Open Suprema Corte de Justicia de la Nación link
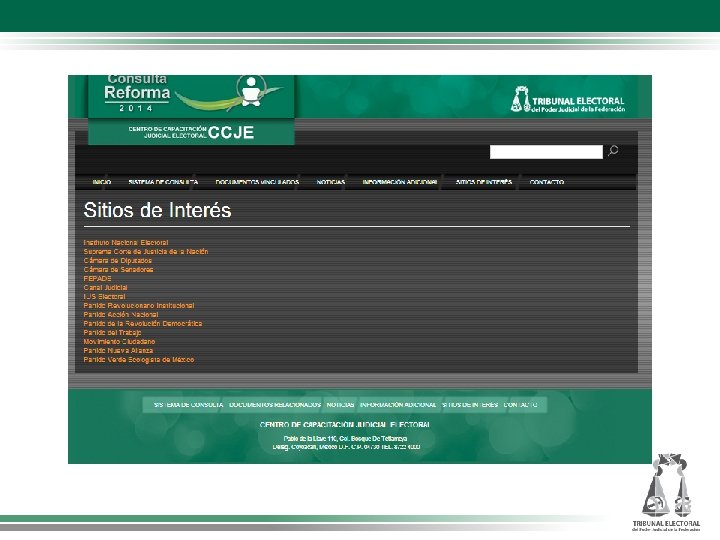The image size is (720, 540). point(146,252)
